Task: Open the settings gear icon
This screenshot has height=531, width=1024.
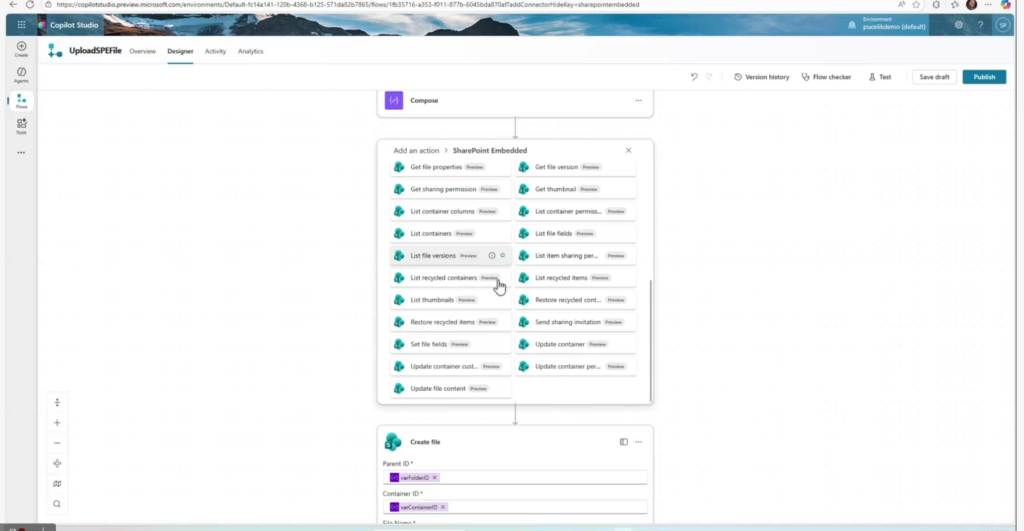Action: pyautogui.click(x=958, y=25)
